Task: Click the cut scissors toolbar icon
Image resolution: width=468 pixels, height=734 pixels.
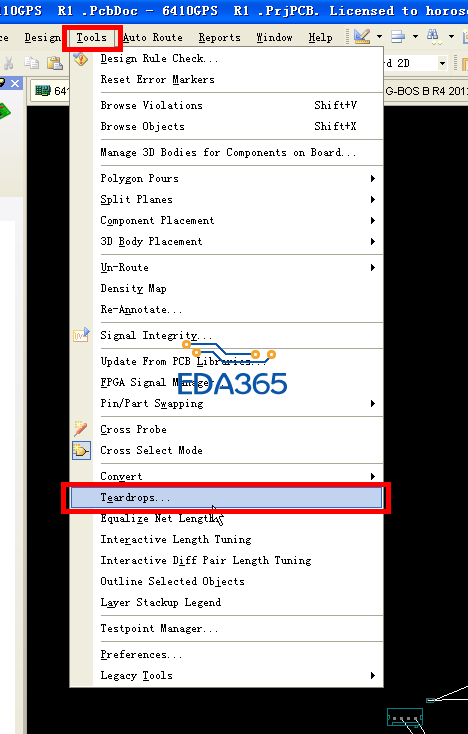Action: click(8, 63)
